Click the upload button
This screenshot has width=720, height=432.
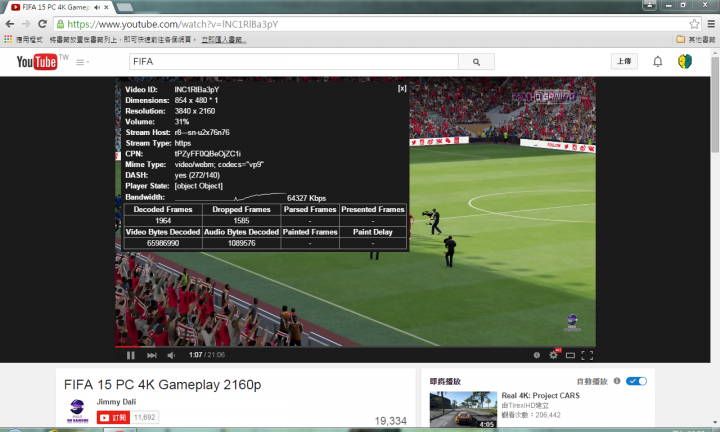(x=624, y=61)
